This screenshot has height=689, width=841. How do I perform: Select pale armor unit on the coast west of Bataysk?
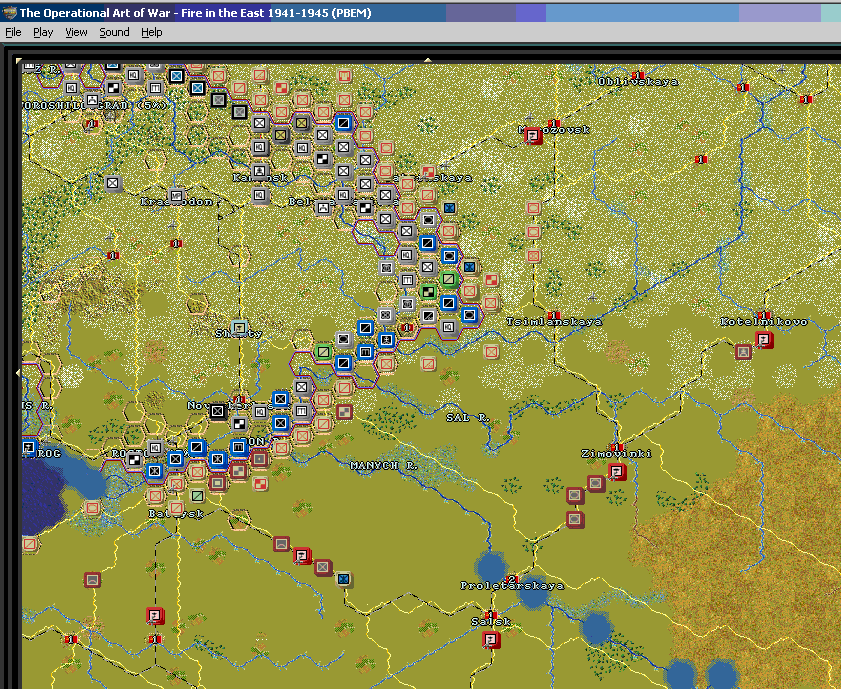pos(92,507)
